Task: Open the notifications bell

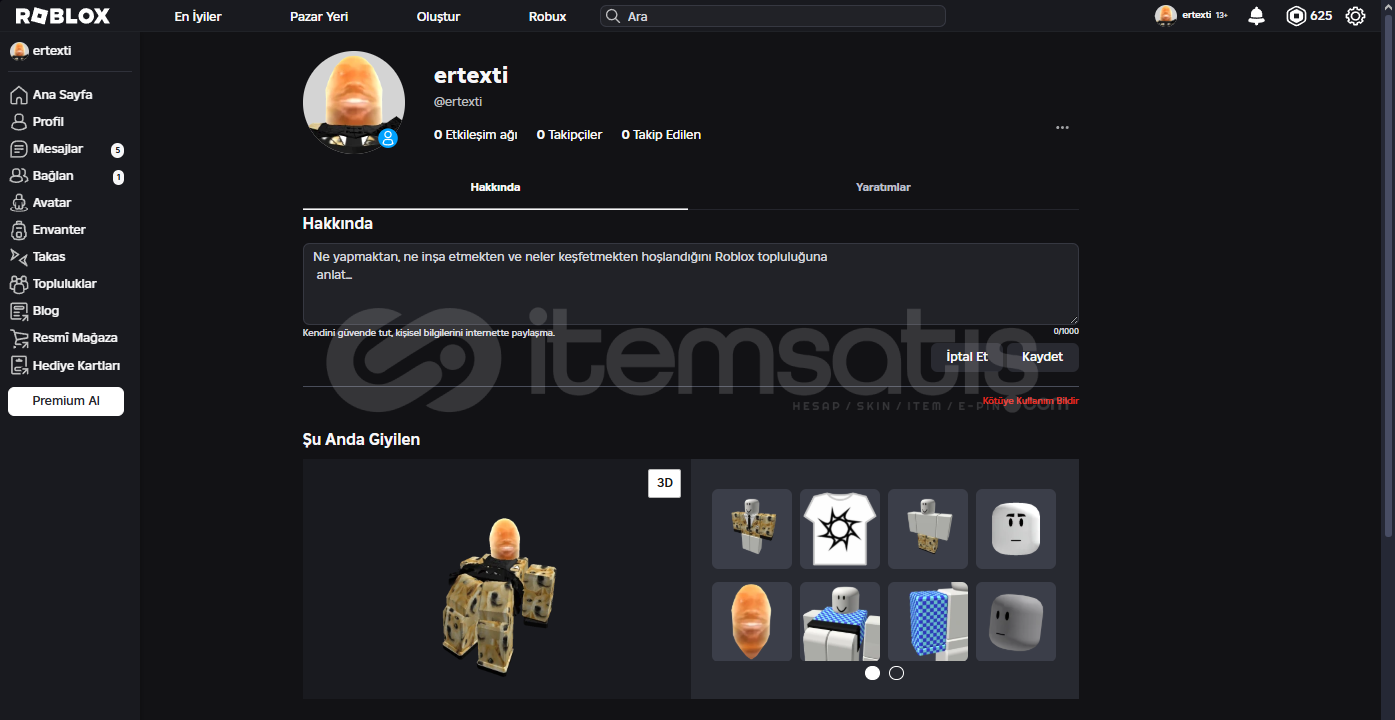Action: tap(1257, 16)
